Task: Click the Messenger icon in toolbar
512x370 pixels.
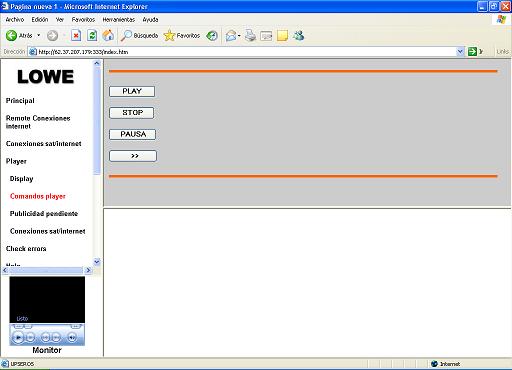Action: [x=299, y=35]
